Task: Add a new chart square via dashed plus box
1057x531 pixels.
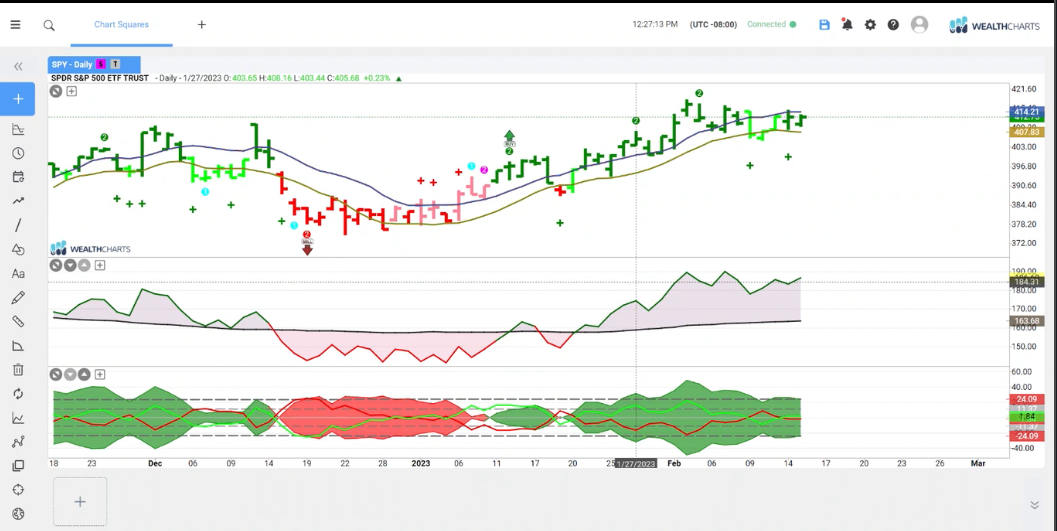Action: click(80, 502)
